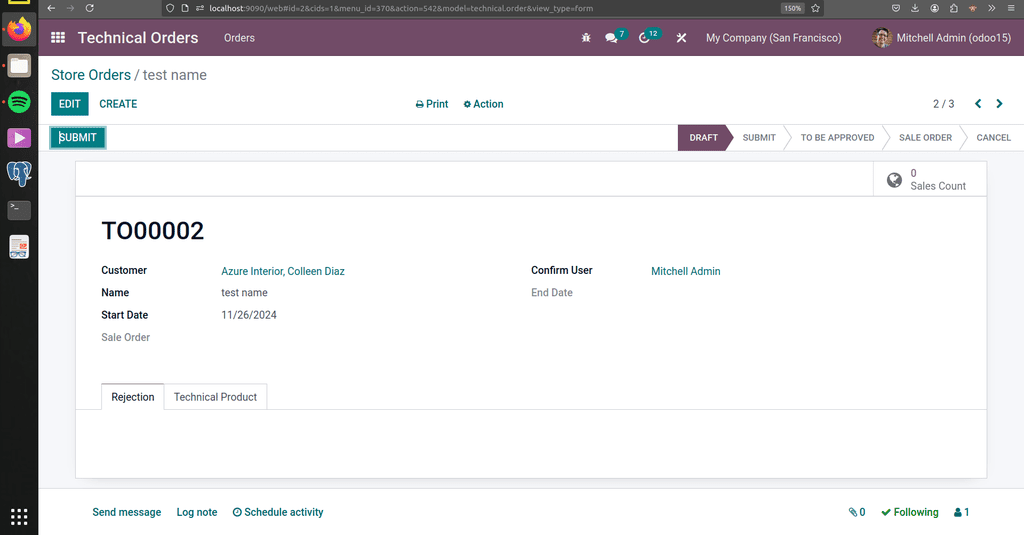Click the 150% zoom indicator
This screenshot has height=535, width=1024.
[792, 8]
